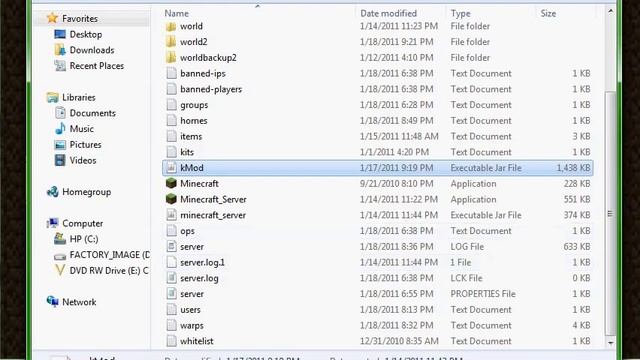Select the banned-ips text file icon
The image size is (640, 360).
pyautogui.click(x=171, y=73)
